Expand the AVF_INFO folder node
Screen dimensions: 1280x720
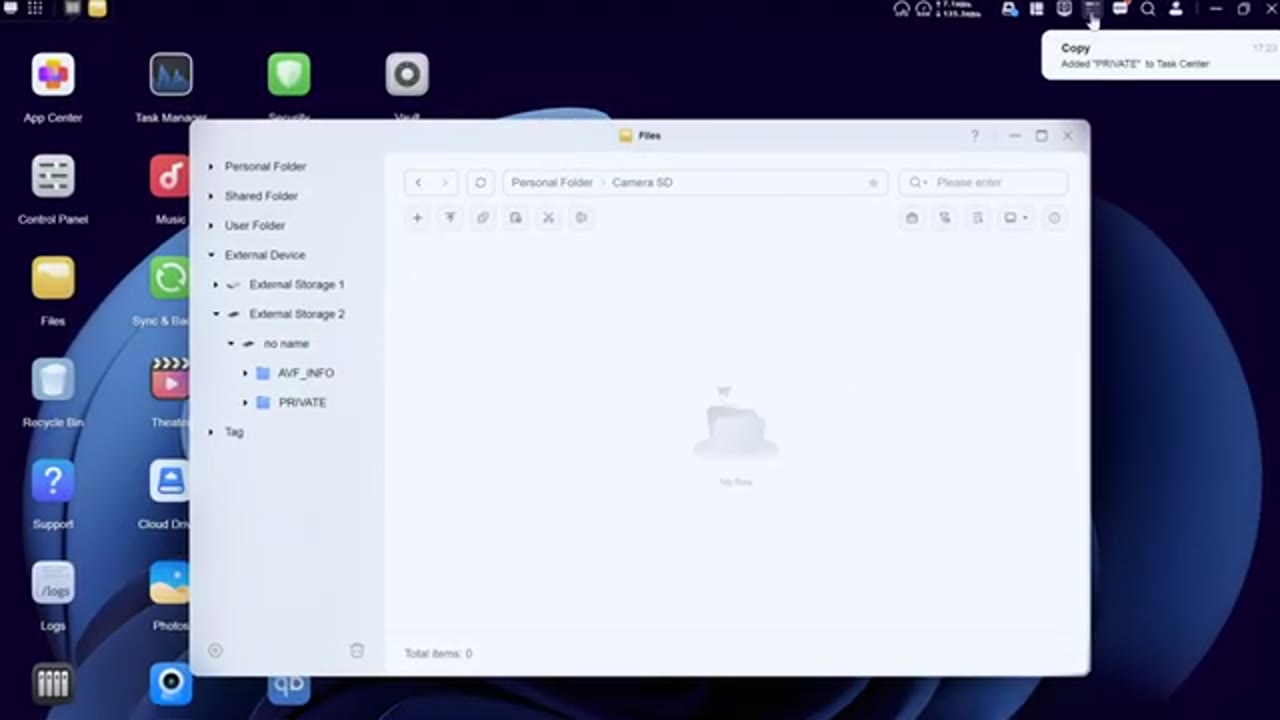click(x=245, y=373)
